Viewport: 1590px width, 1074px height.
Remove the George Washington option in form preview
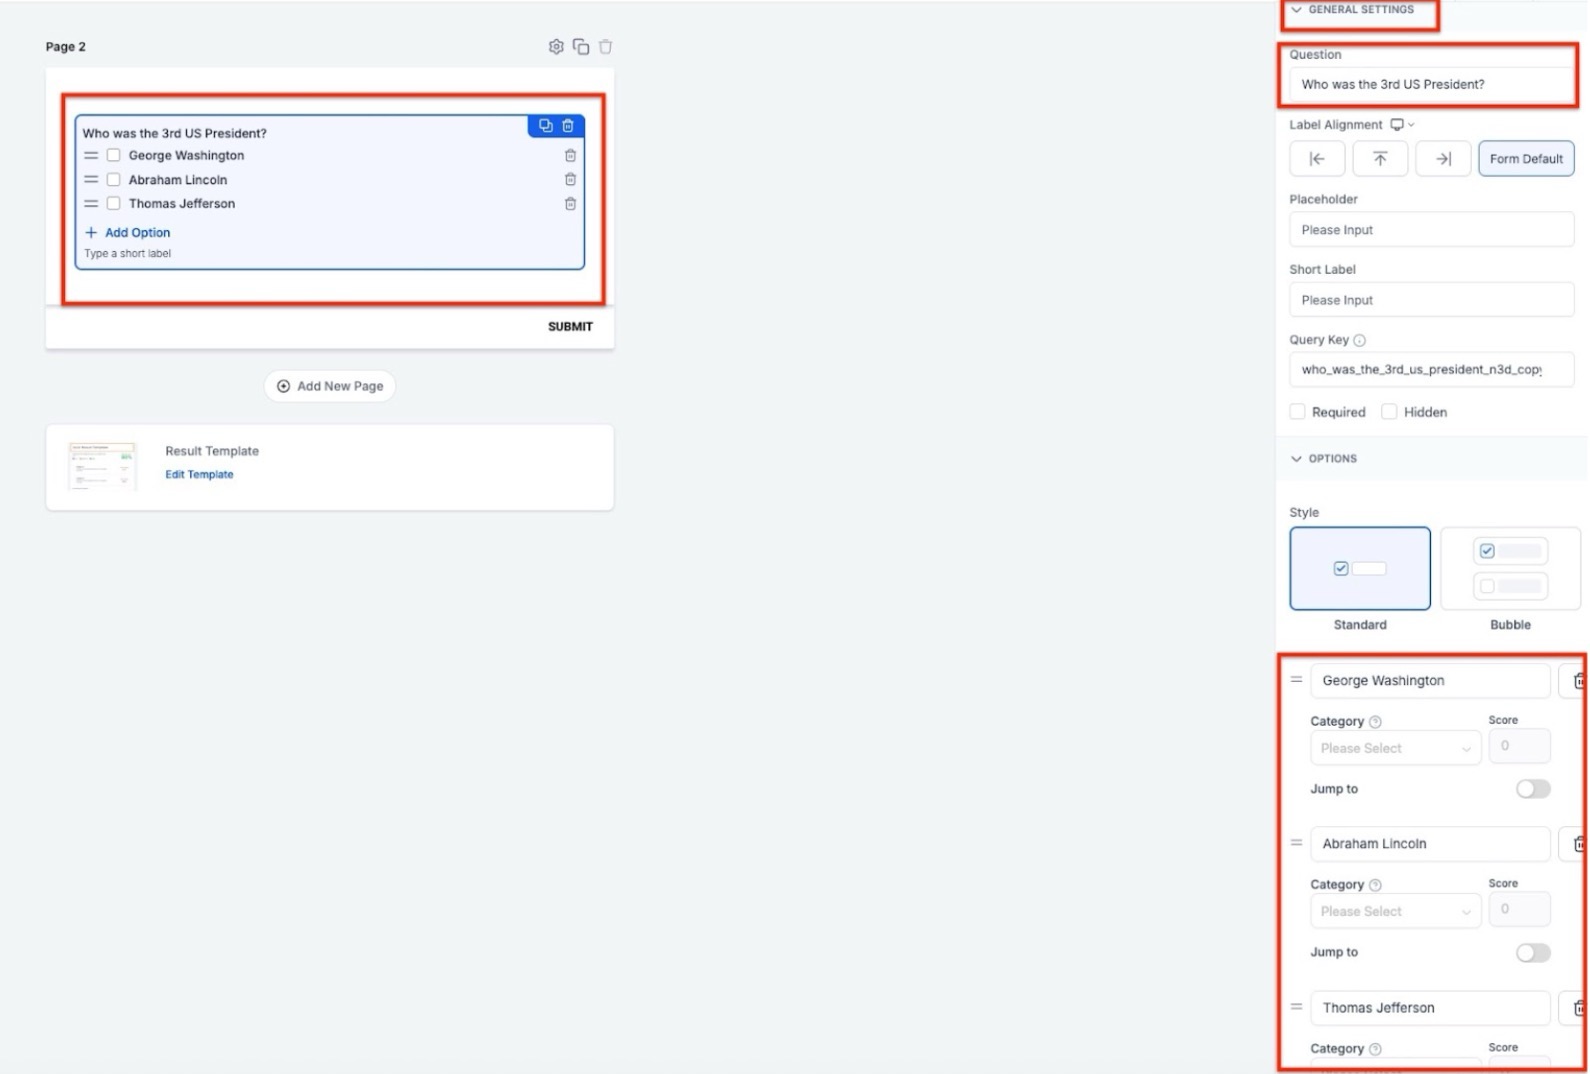[570, 155]
